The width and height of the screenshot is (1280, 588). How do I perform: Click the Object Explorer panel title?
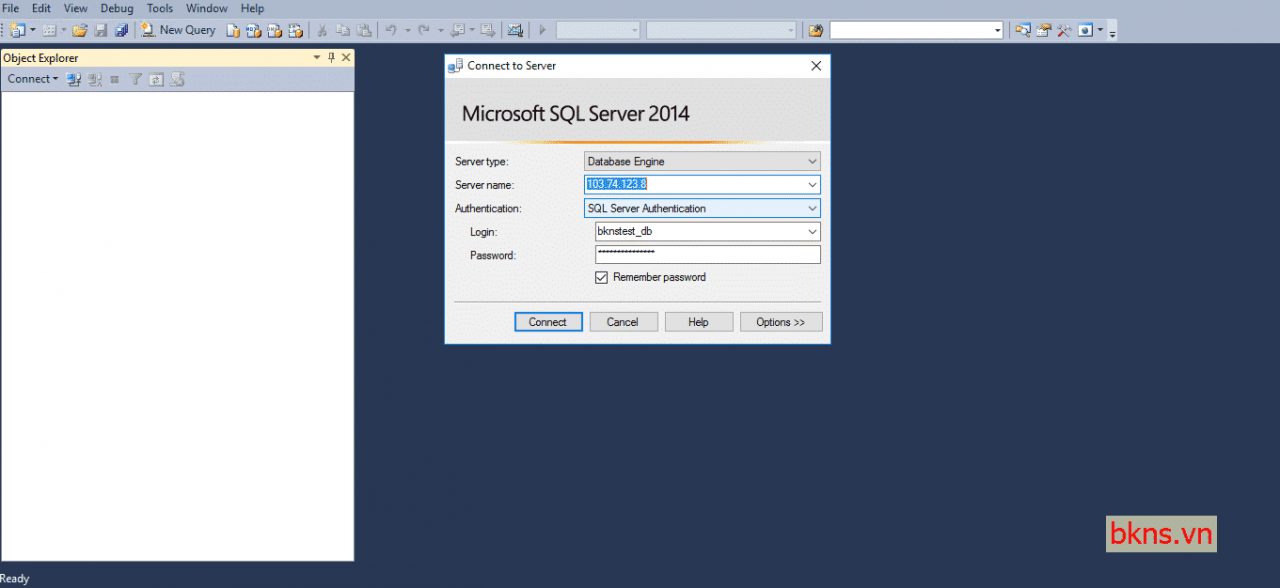pyautogui.click(x=41, y=58)
